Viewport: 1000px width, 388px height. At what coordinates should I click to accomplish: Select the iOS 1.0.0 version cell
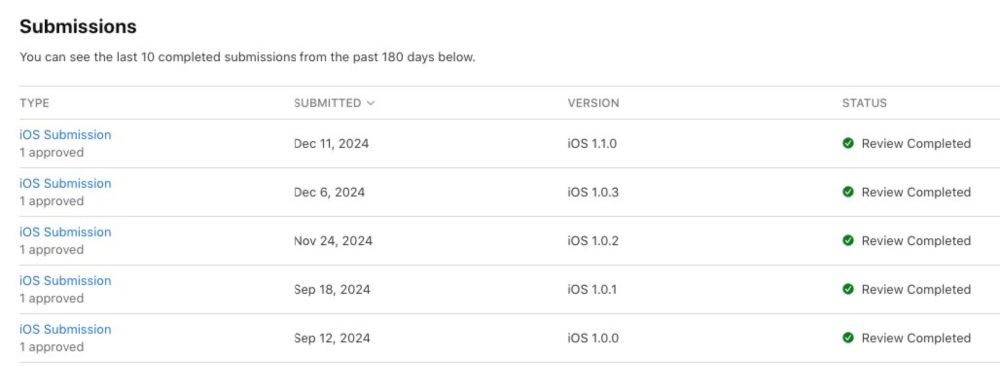pos(592,338)
